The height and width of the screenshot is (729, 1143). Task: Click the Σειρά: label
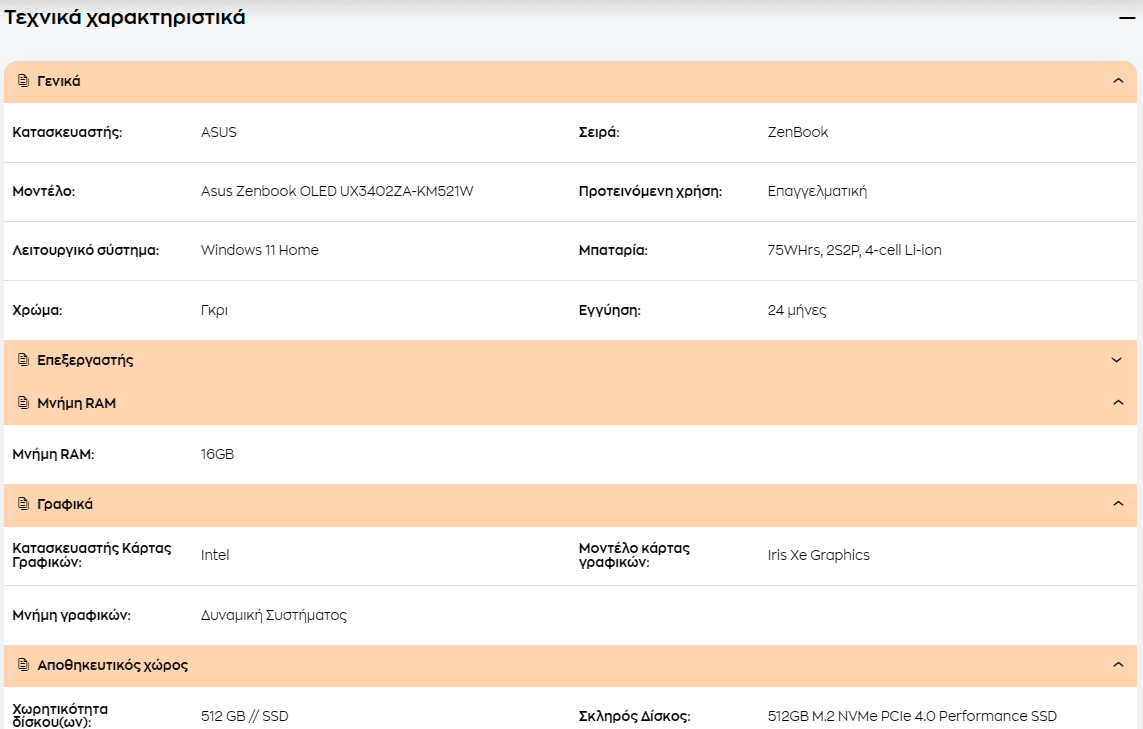click(599, 132)
